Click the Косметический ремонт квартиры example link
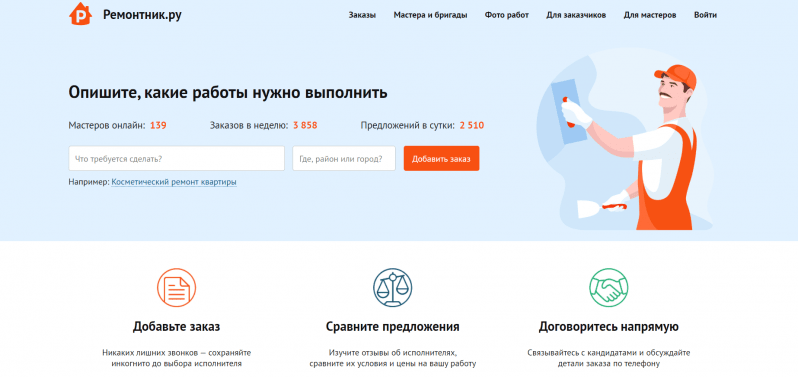 [174, 182]
